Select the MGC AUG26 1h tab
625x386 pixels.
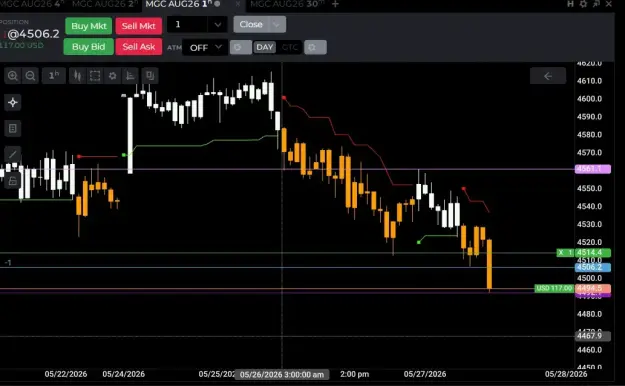pos(179,4)
